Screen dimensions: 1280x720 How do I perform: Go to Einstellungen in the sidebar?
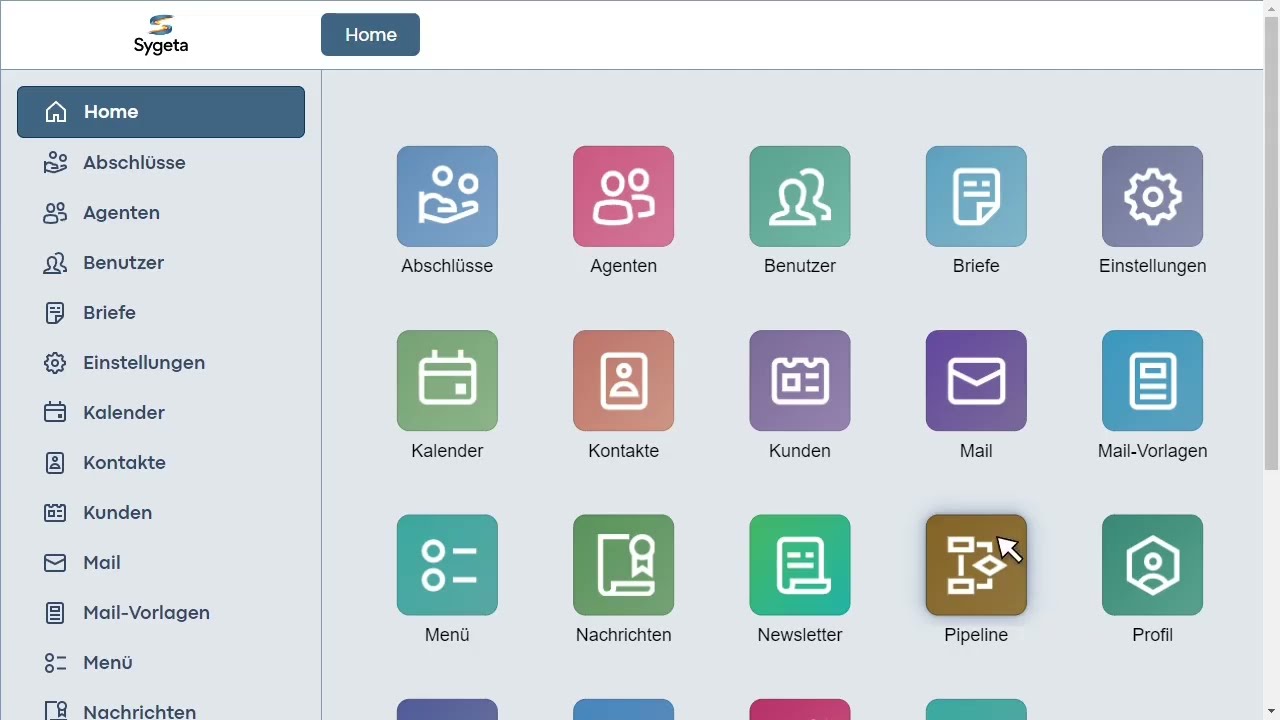tap(161, 362)
